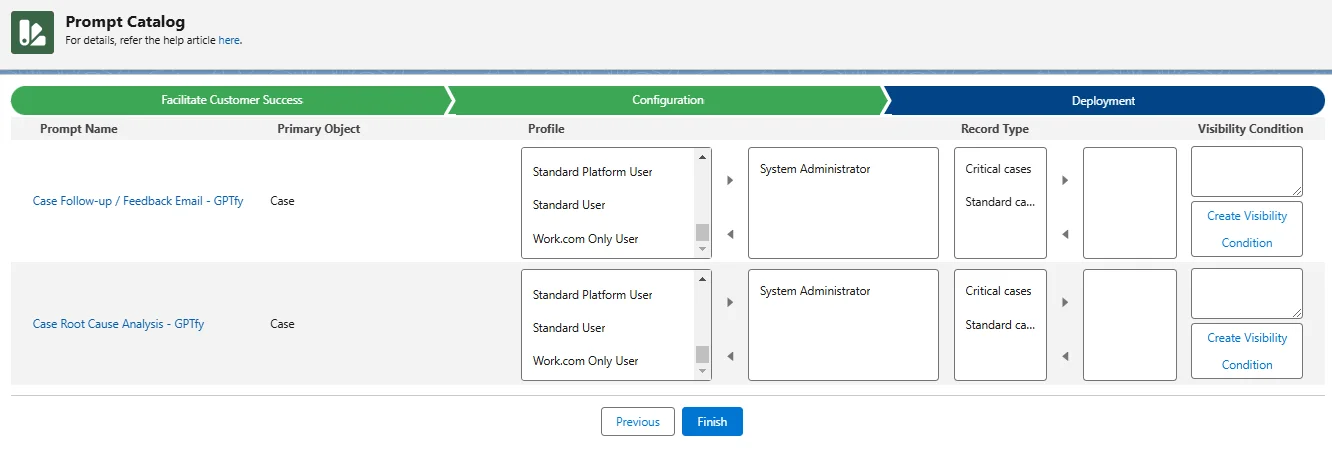Click the Prompt Catalog app icon

(32, 32)
